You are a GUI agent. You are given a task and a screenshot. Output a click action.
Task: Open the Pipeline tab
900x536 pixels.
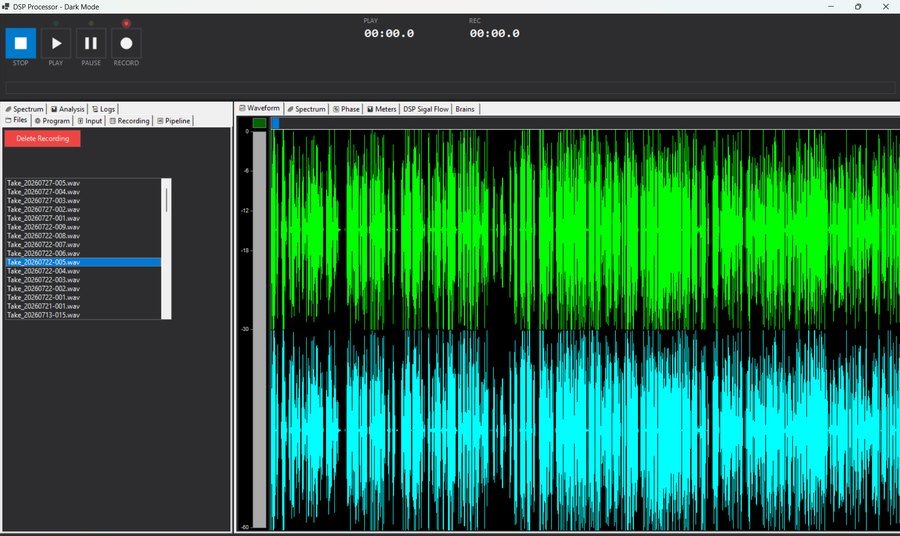click(173, 121)
